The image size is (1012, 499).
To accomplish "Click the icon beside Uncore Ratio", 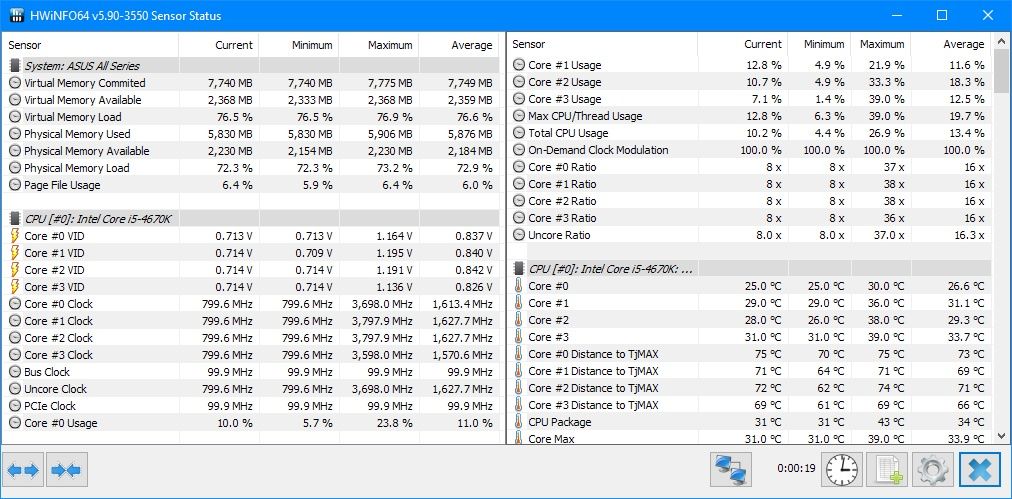I will 519,235.
